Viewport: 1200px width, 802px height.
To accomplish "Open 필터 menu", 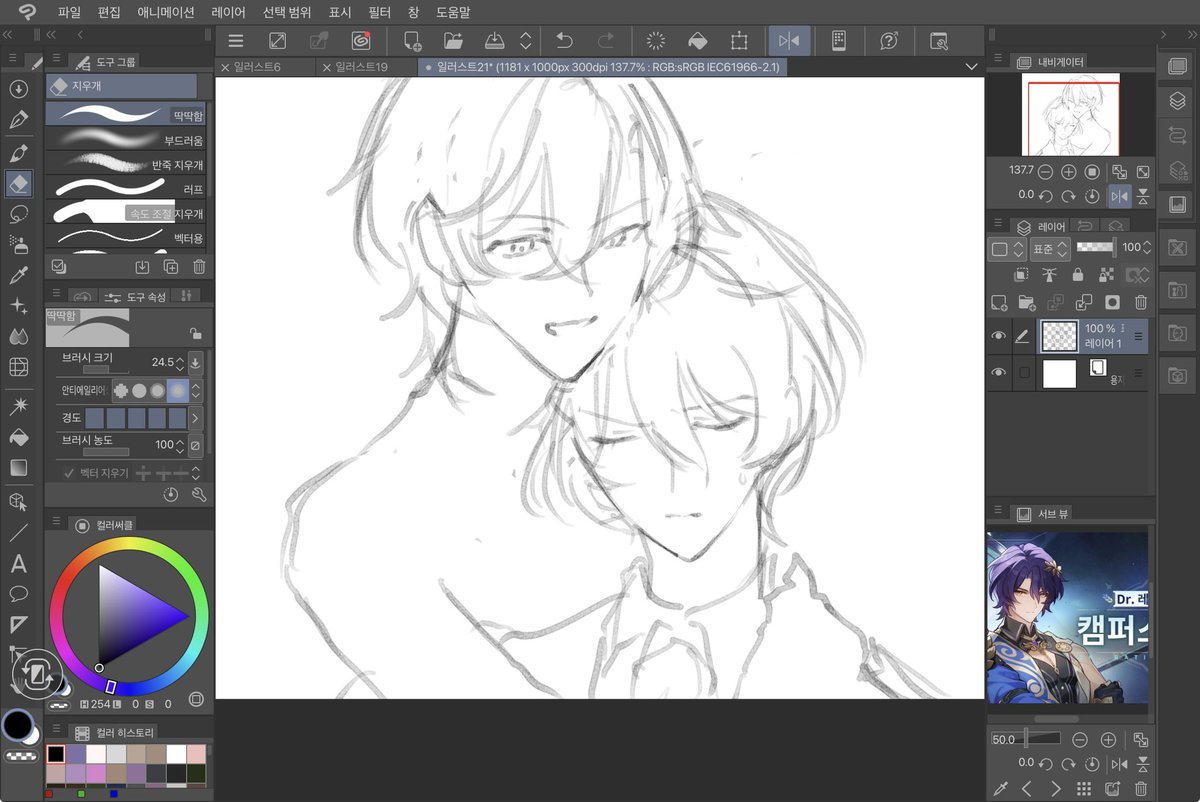I will (x=380, y=13).
